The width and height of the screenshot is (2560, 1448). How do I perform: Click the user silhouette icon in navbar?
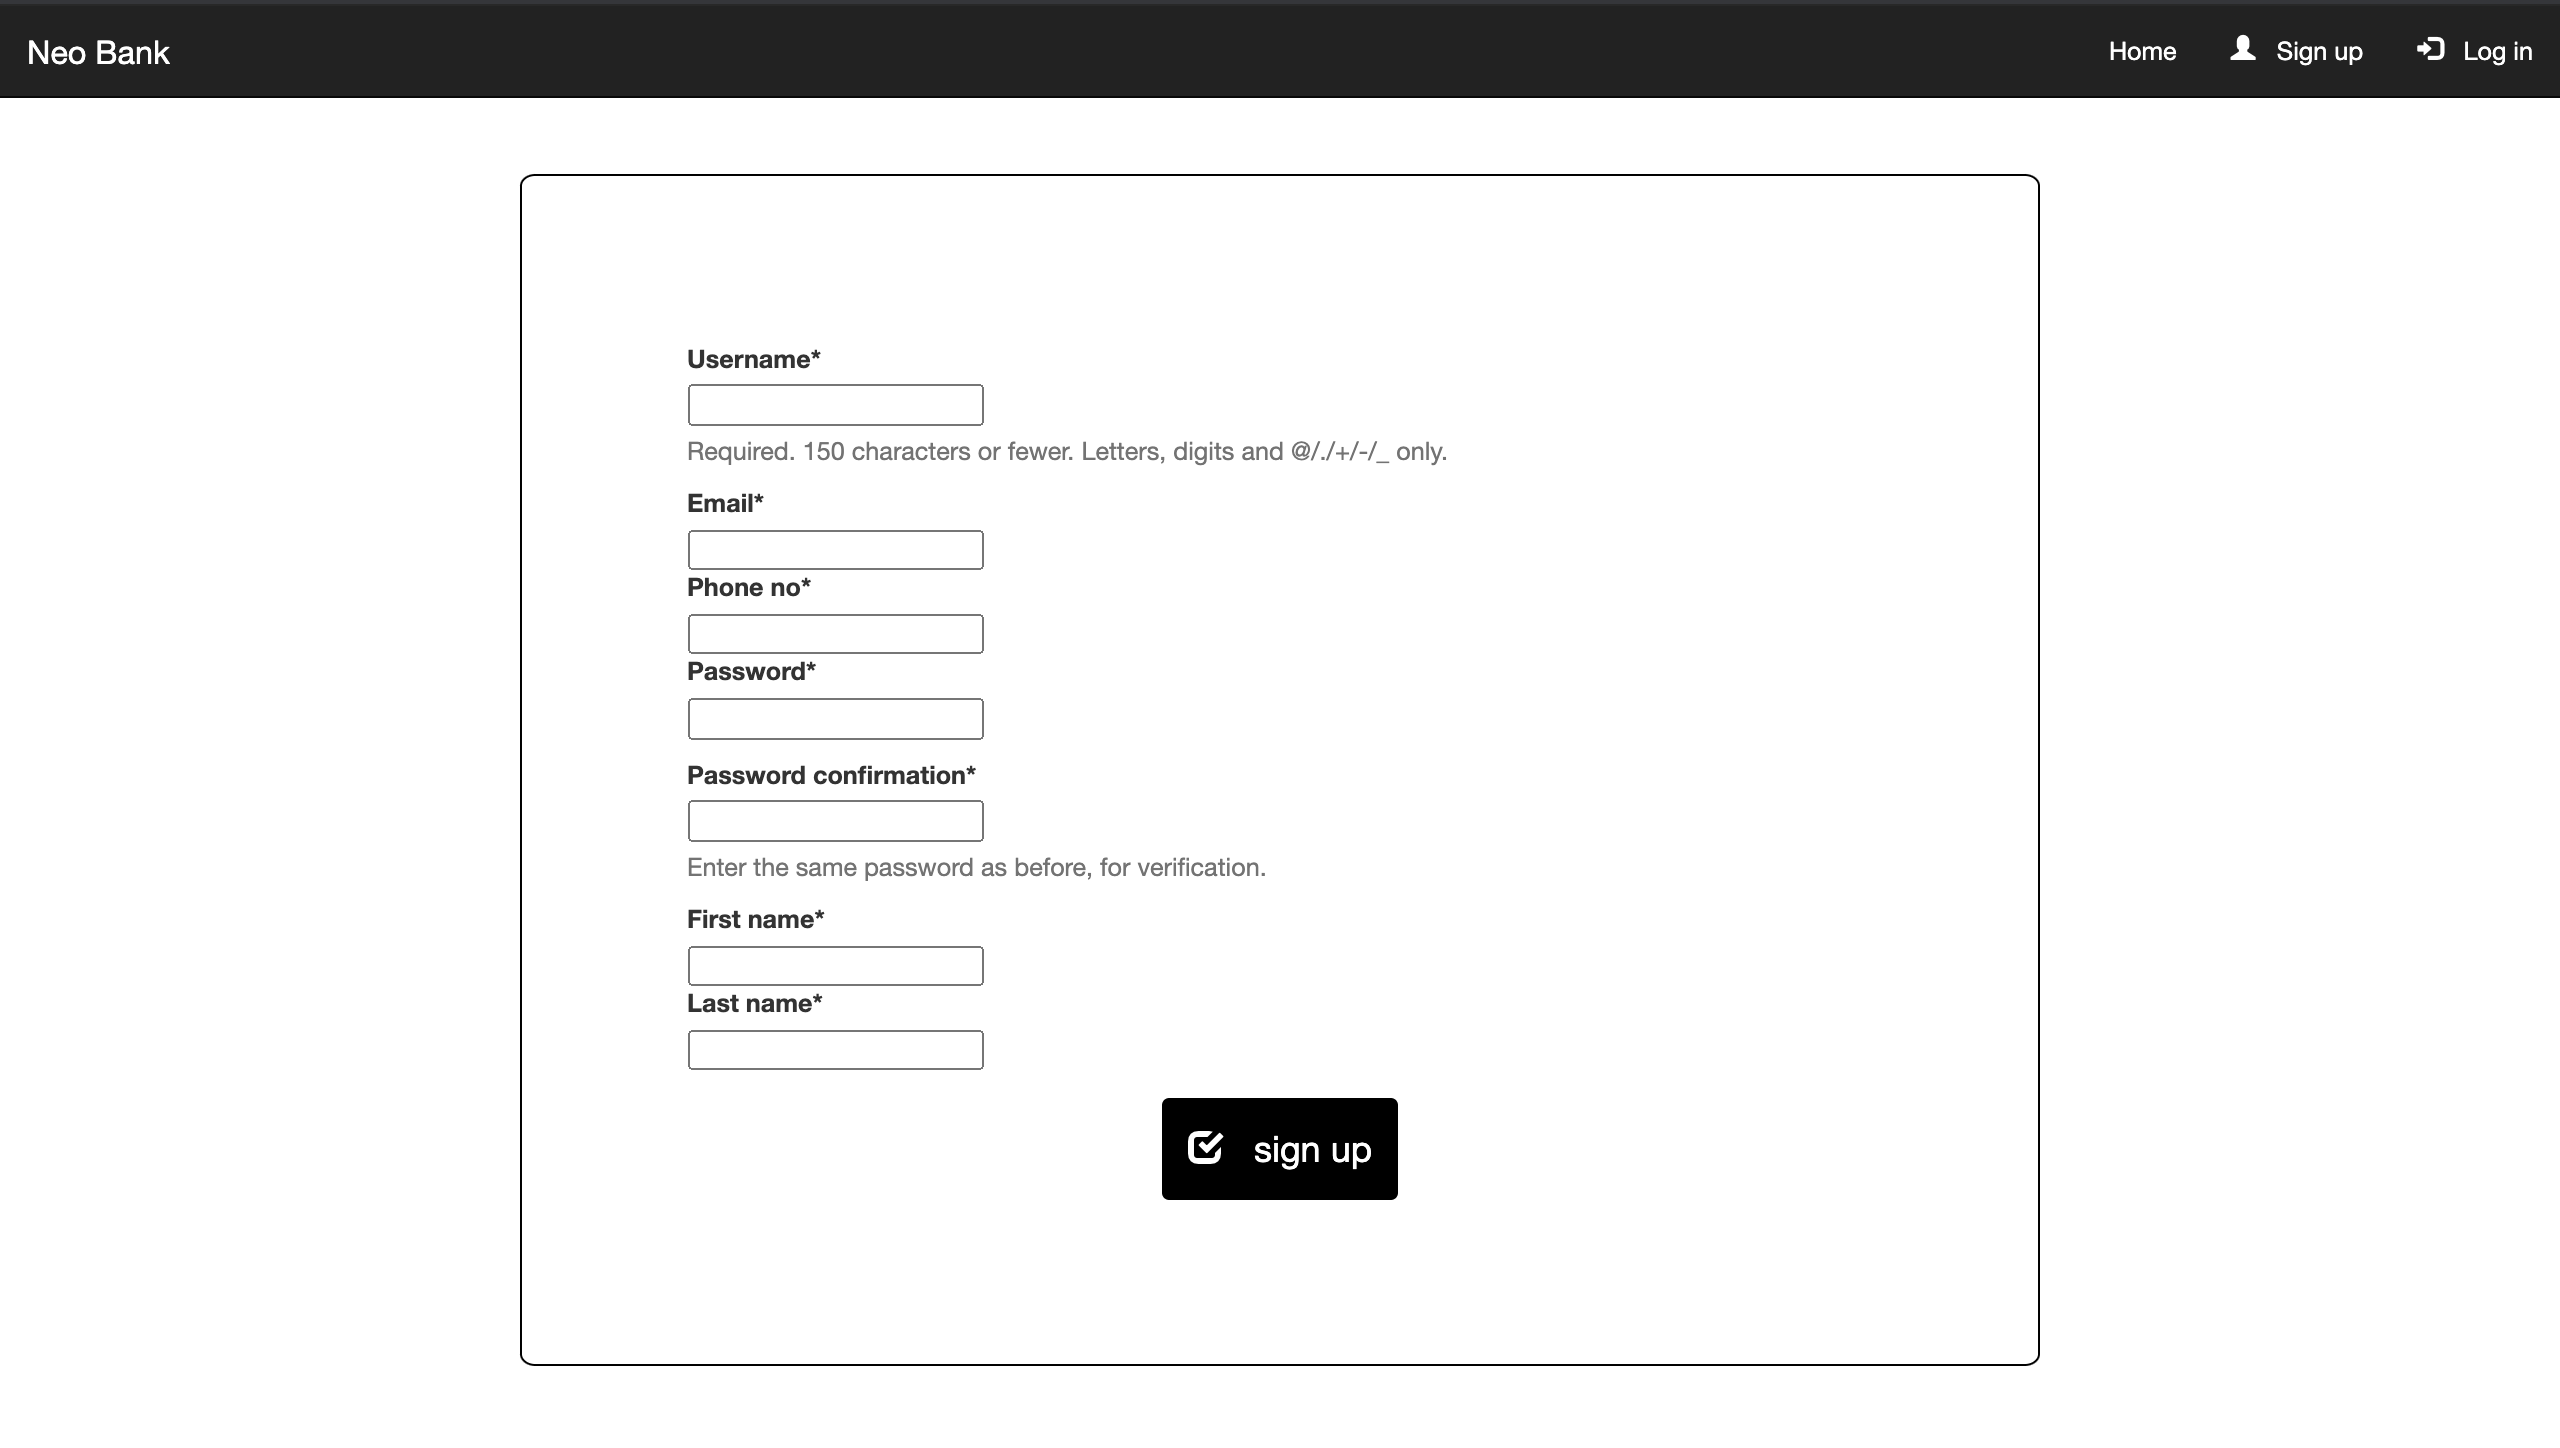[x=2242, y=49]
